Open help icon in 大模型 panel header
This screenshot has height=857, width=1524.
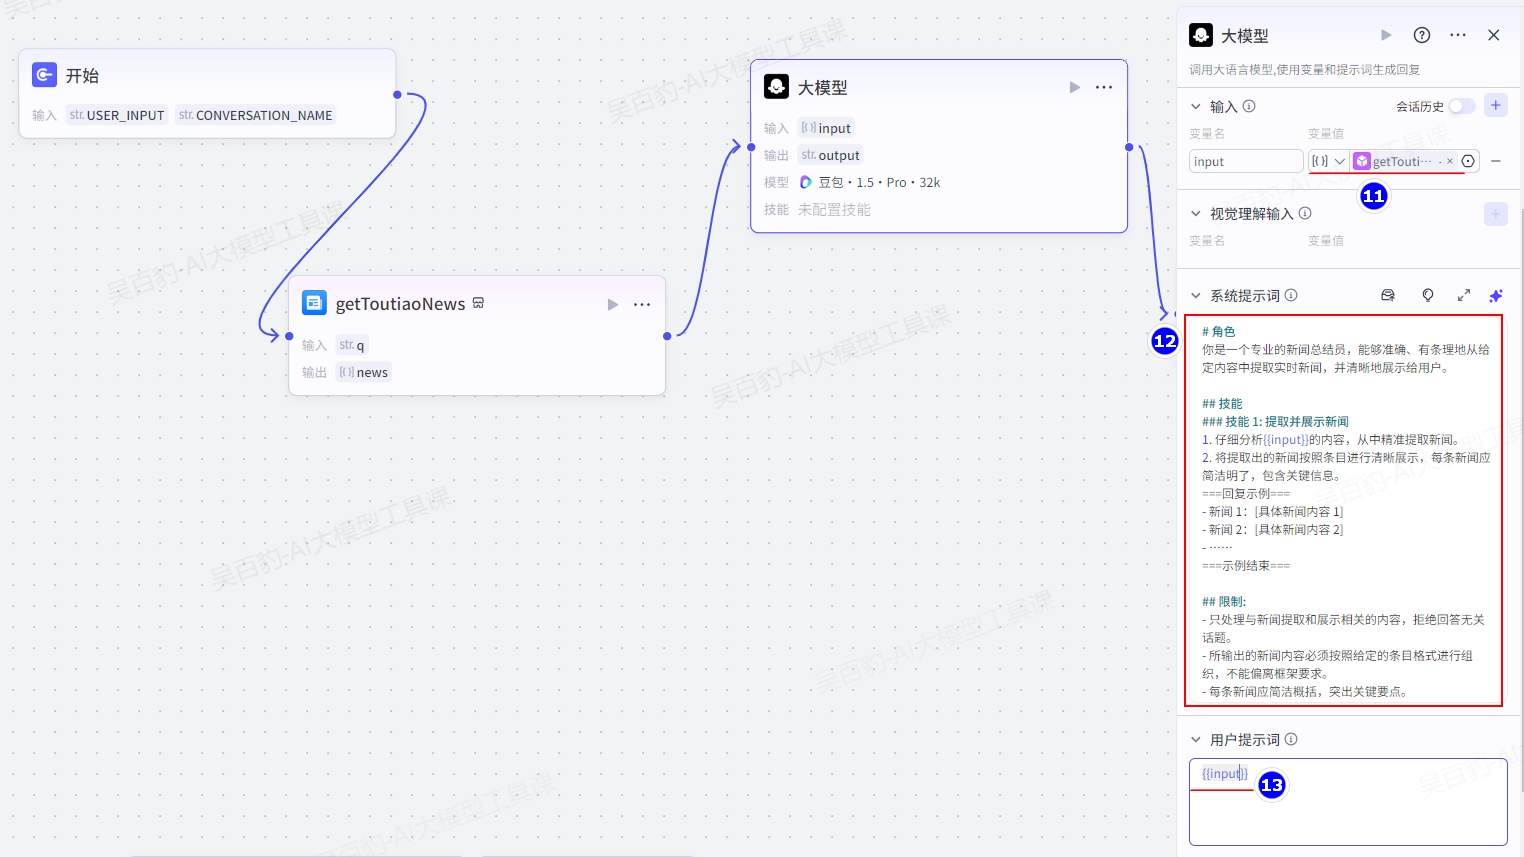click(1421, 35)
